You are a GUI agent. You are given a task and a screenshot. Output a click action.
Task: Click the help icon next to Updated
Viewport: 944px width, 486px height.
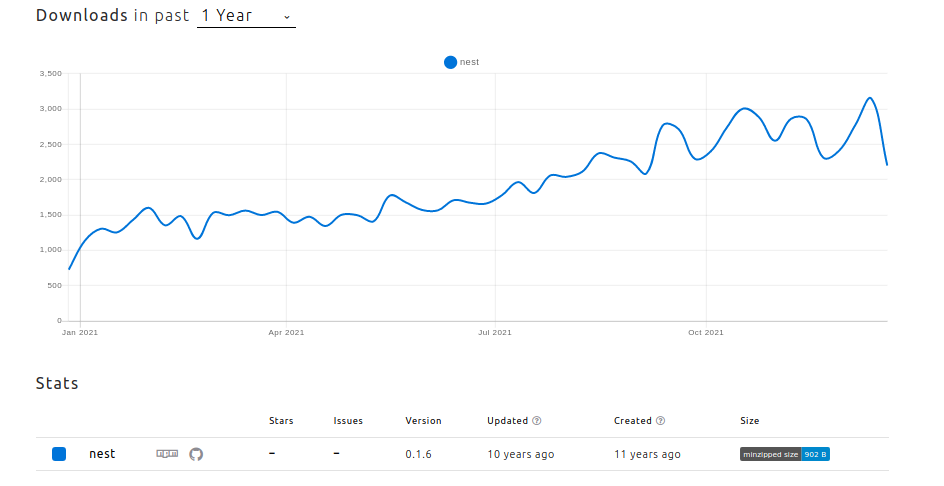pos(537,421)
